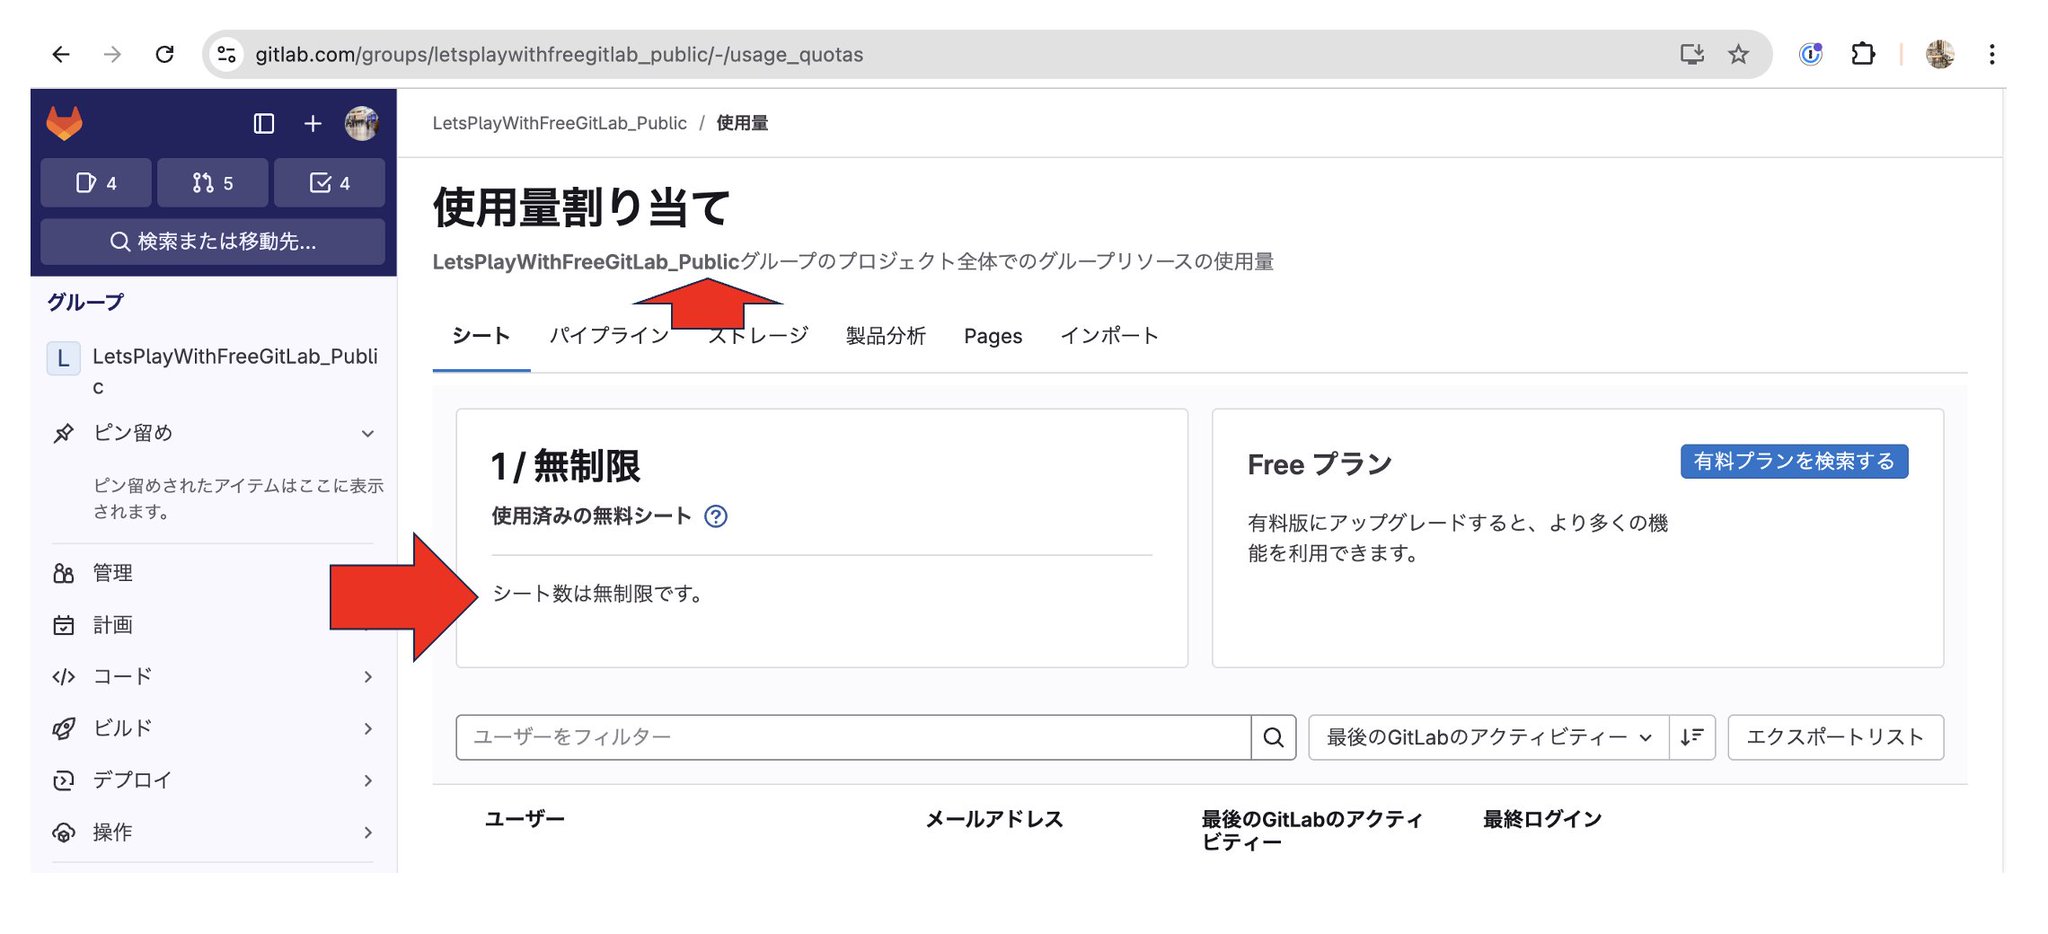
Task: Open Chrome's three-dot menu
Action: pyautogui.click(x=1991, y=54)
